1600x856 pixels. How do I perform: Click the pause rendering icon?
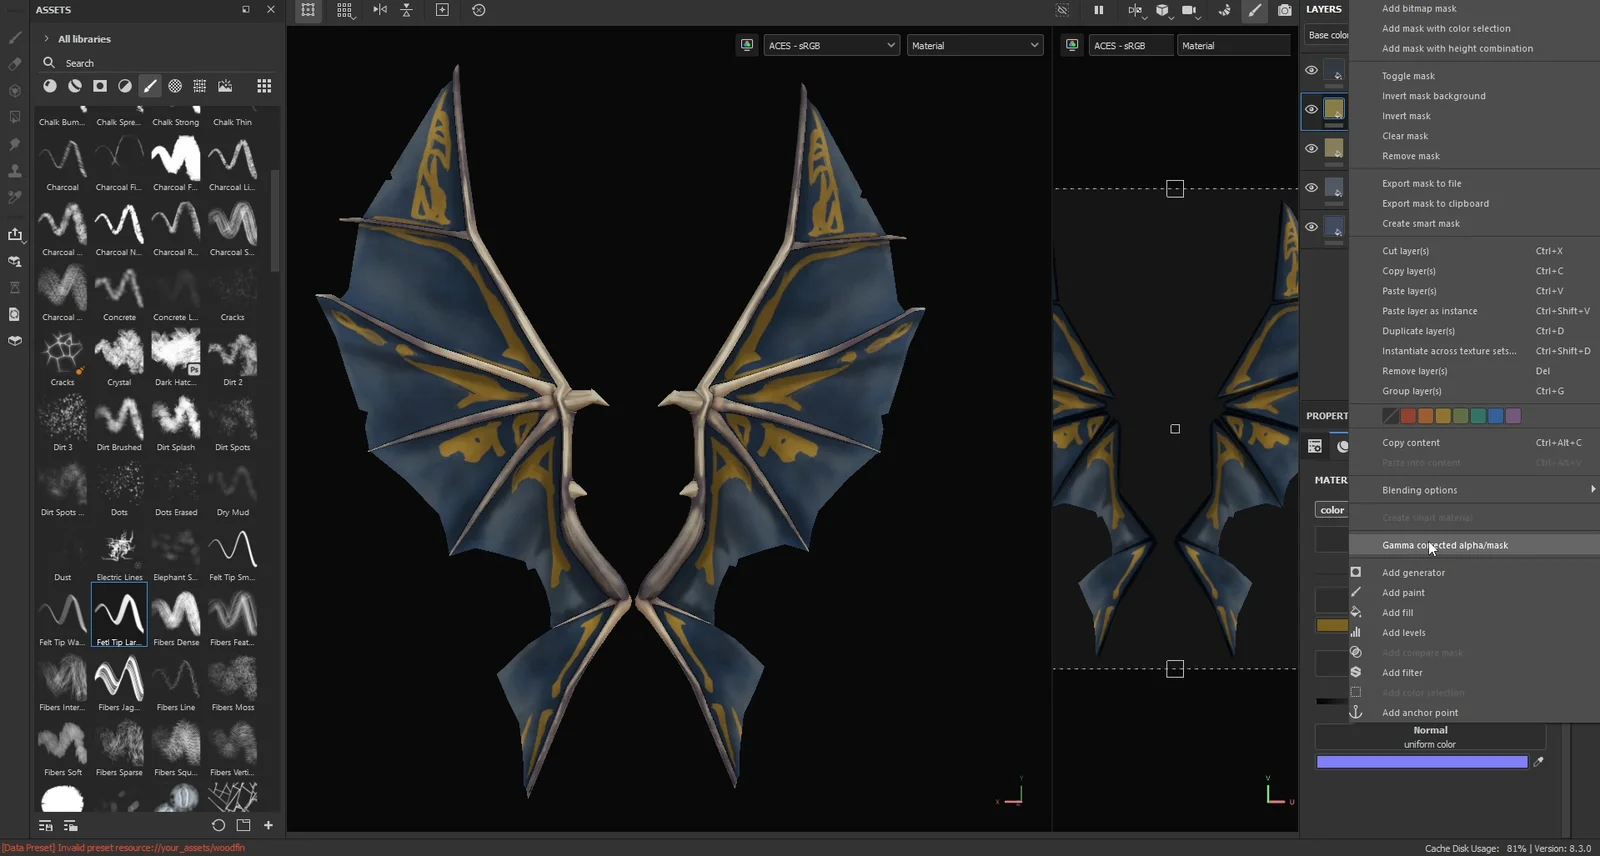coord(1098,10)
